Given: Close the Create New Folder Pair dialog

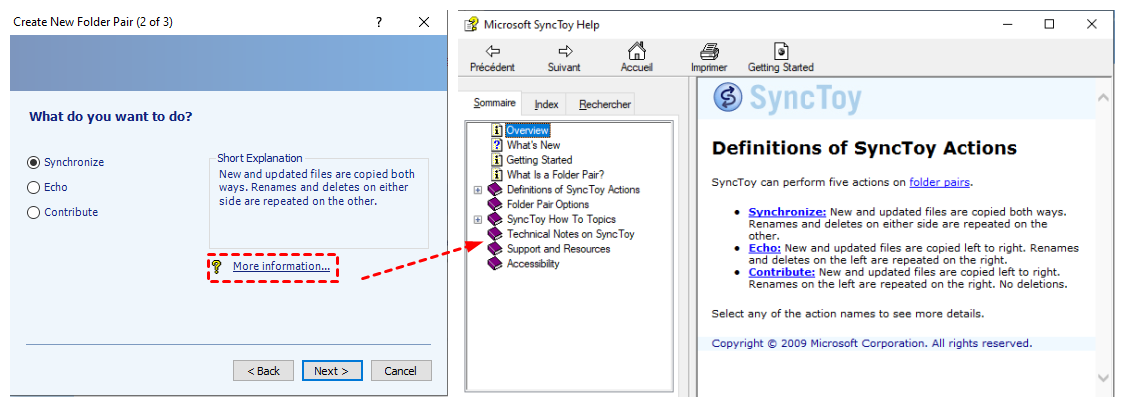Looking at the screenshot, I should click(x=424, y=22).
